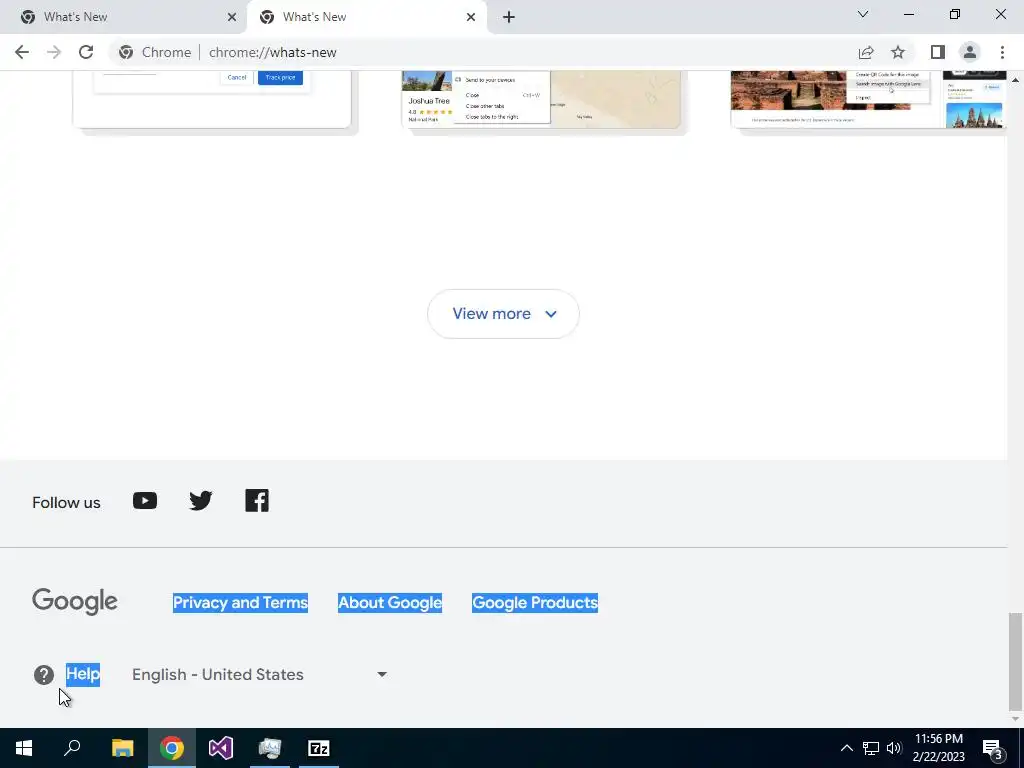1024x768 pixels.
Task: Open the YouTube follow icon
Action: click(x=145, y=501)
